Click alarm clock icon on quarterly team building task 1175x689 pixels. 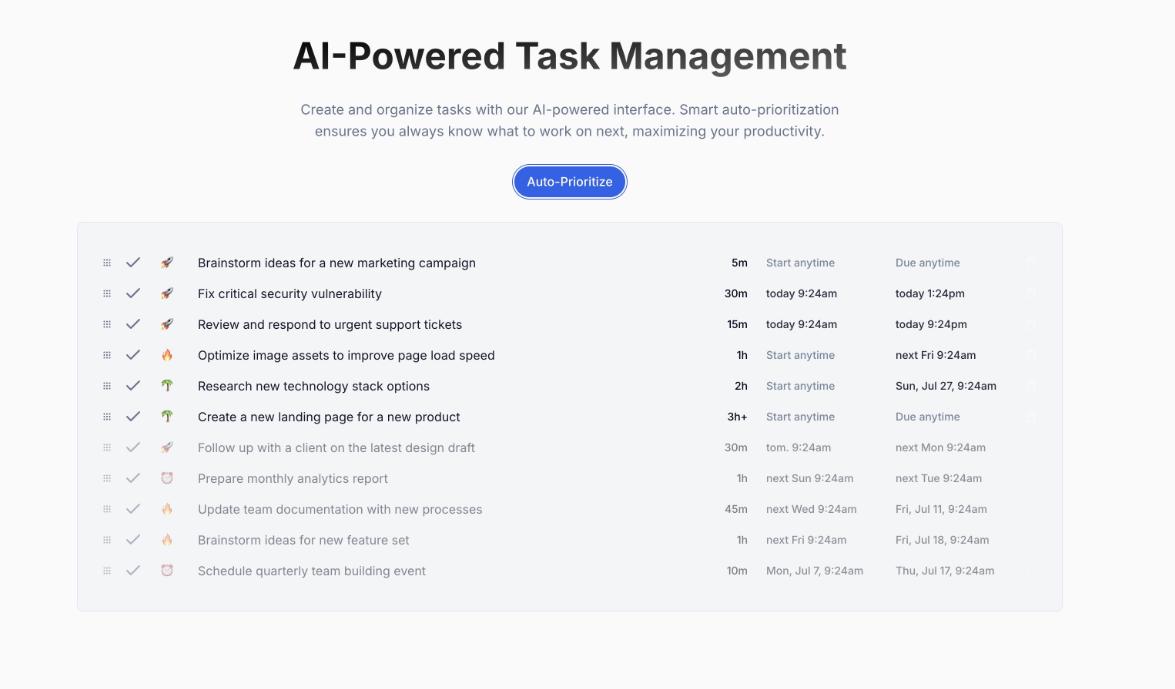[167, 571]
